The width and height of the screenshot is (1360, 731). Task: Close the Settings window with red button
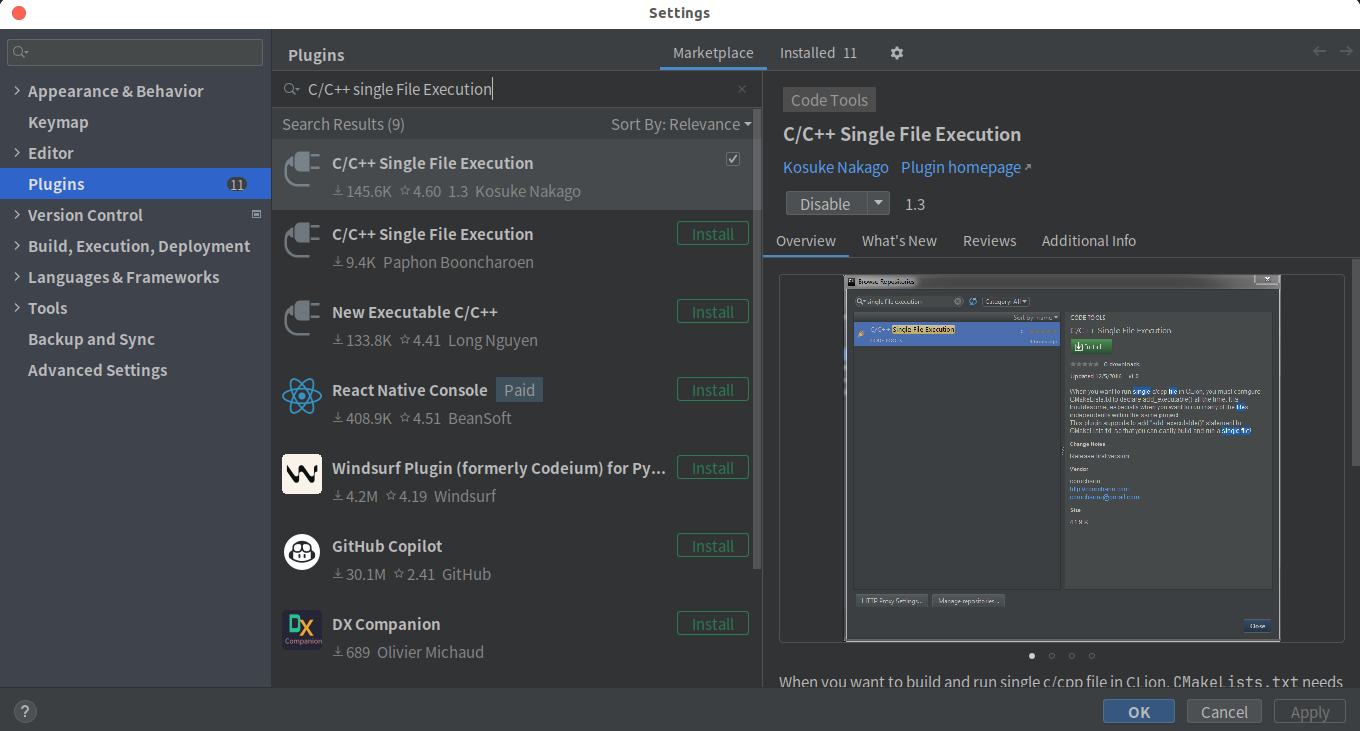pos(19,13)
